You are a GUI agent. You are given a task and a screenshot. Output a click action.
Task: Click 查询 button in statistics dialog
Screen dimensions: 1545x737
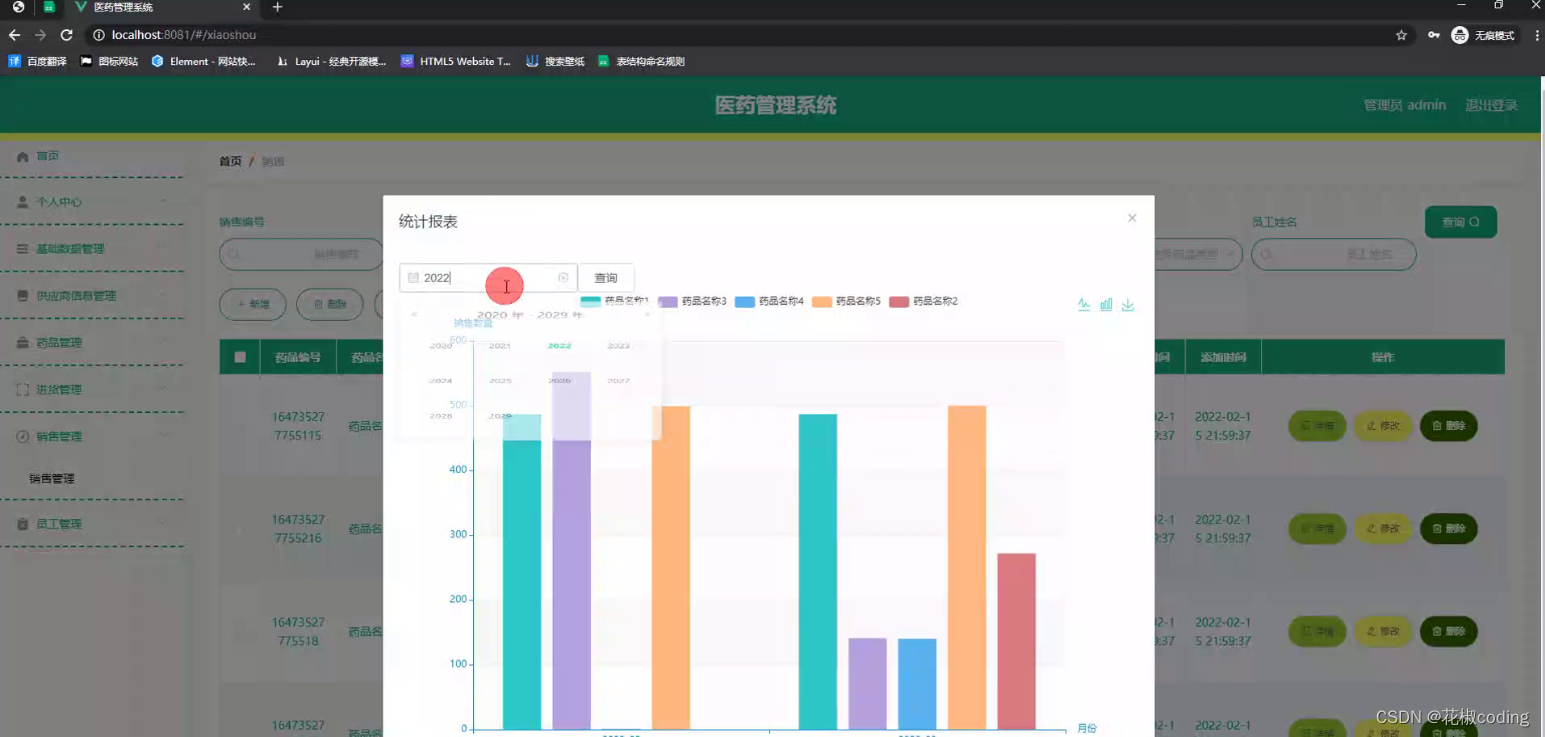click(606, 278)
